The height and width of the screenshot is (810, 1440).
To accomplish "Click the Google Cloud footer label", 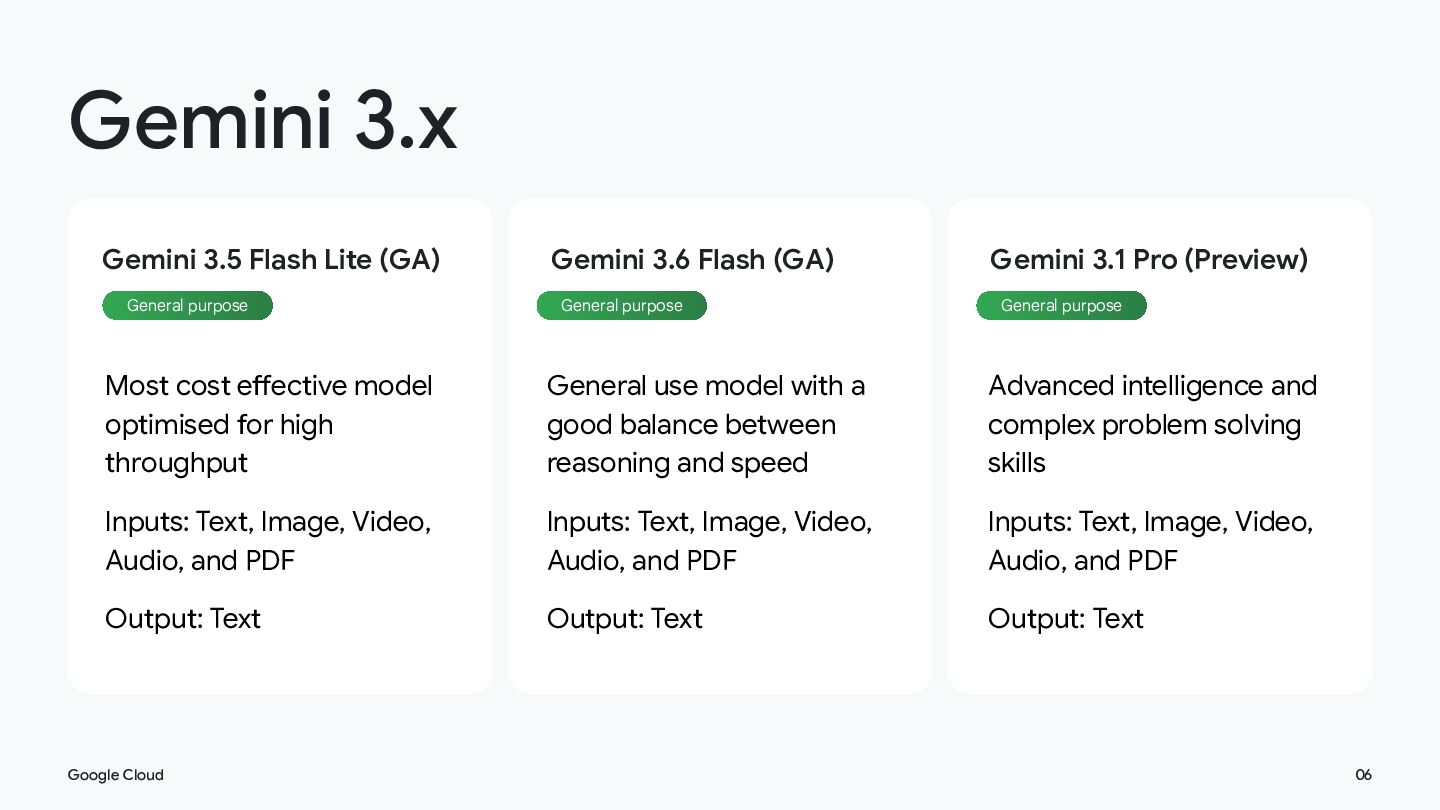I will click(116, 775).
